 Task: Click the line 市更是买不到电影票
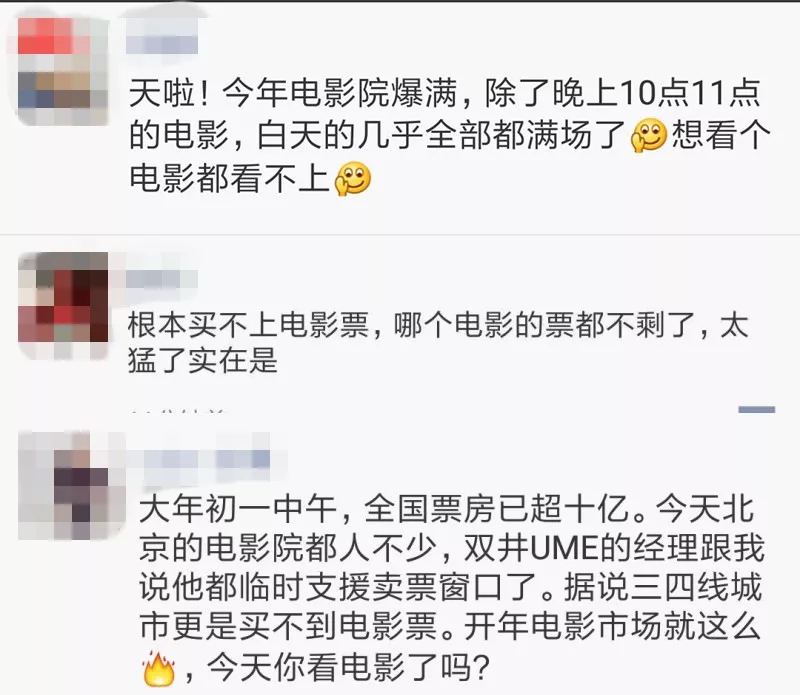point(296,626)
